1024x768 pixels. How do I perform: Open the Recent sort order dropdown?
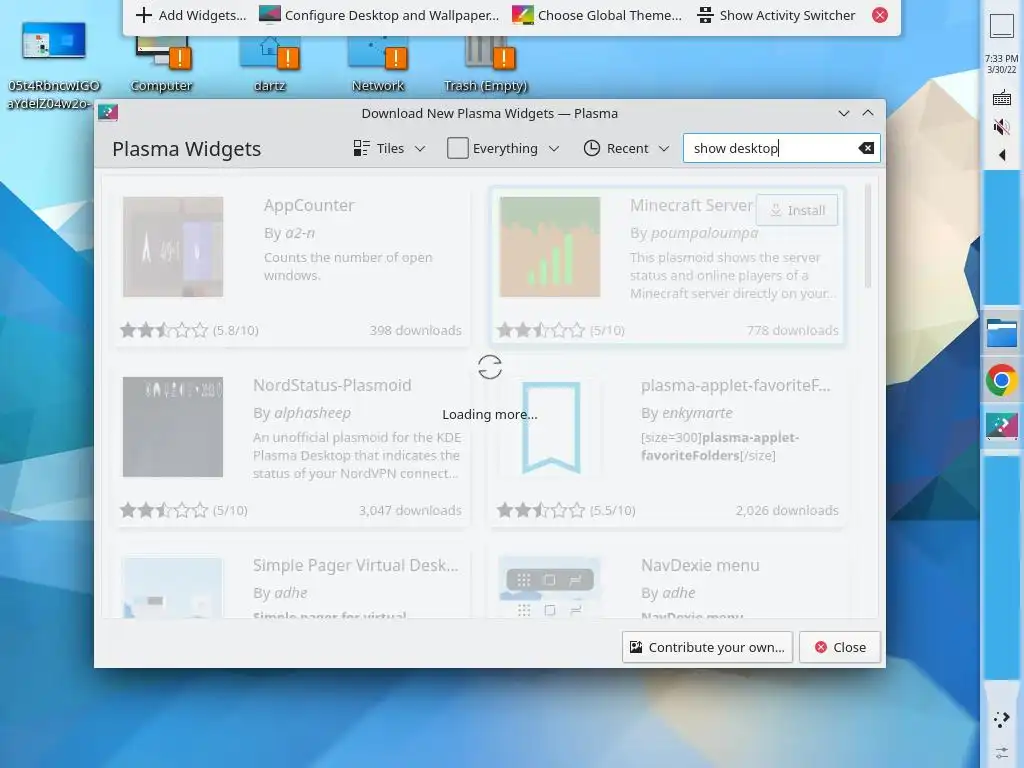[626, 148]
